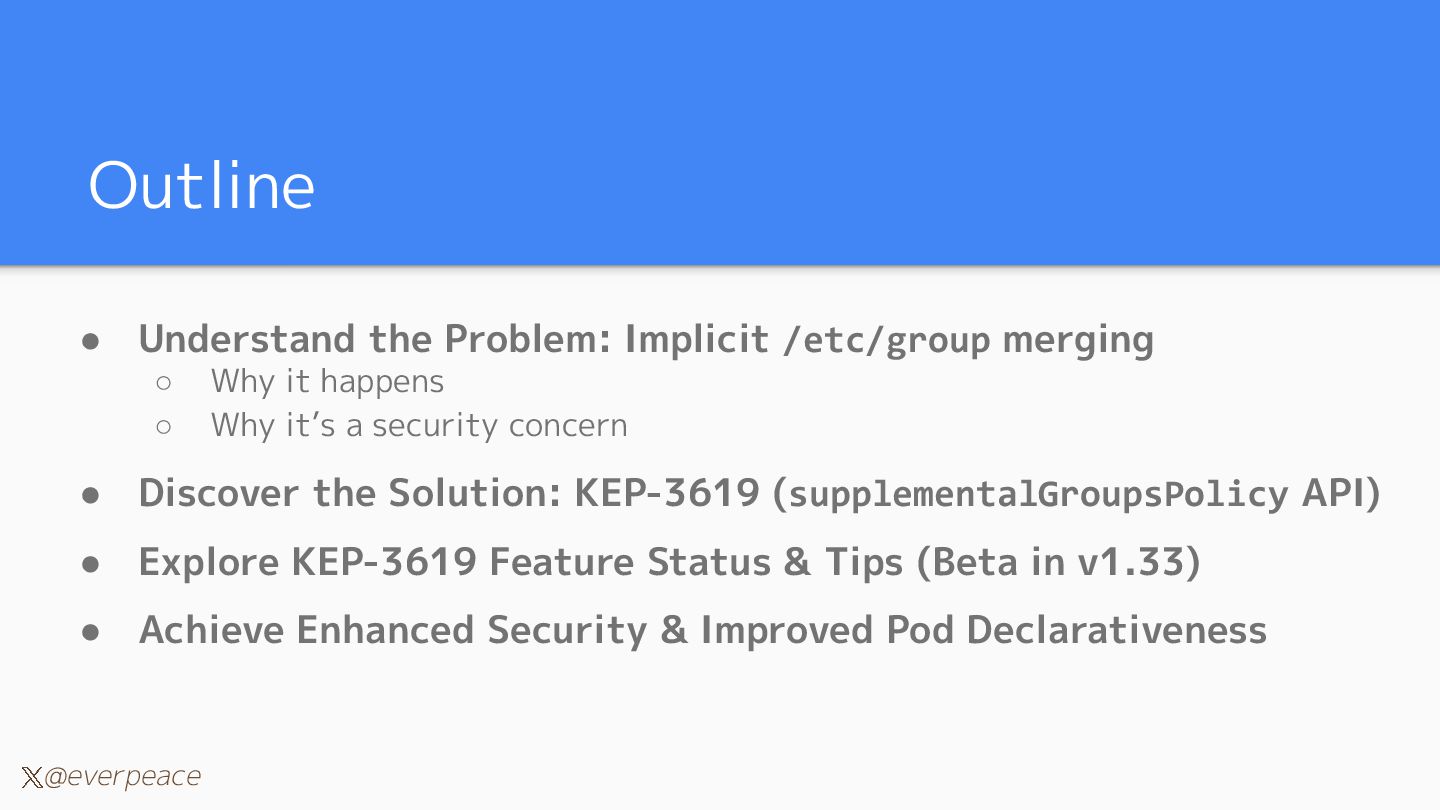
Task: Click the "Why it's a security concern" sub-item
Action: 419,425
